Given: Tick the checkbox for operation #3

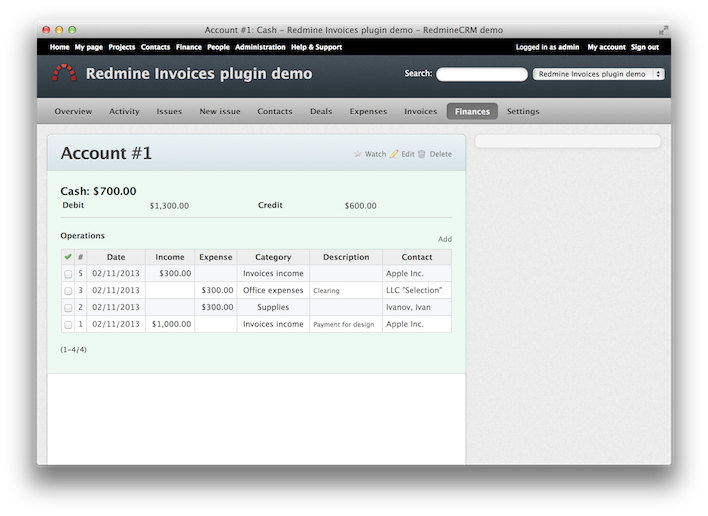Looking at the screenshot, I should click(68, 291).
